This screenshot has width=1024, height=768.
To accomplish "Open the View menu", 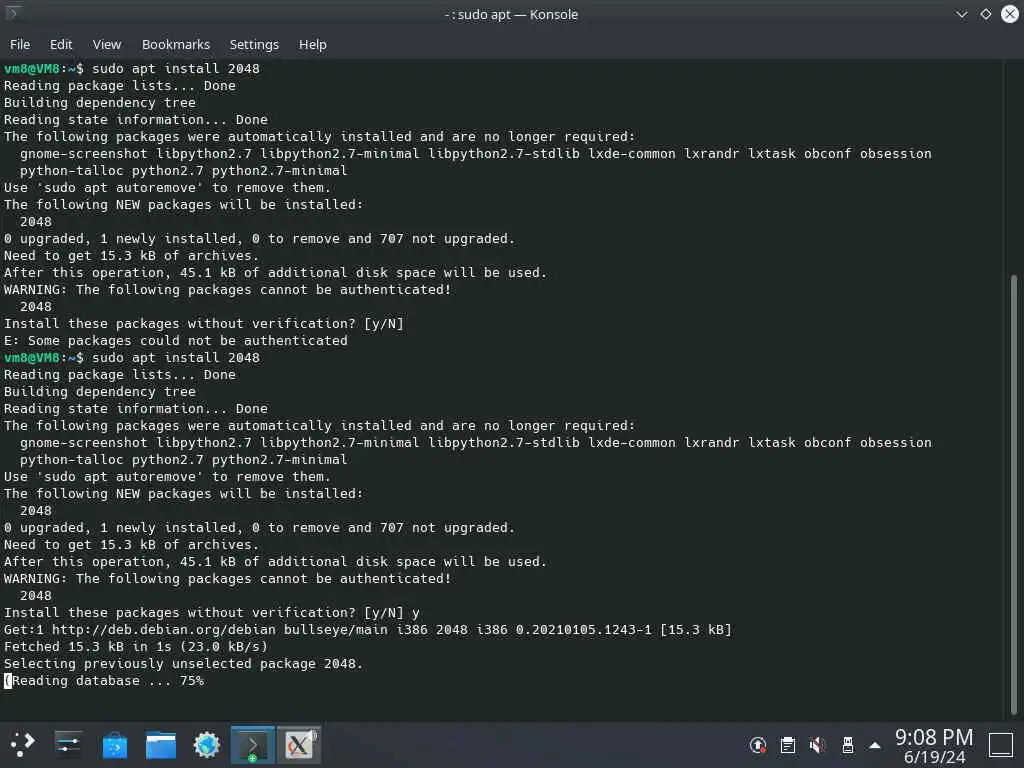I will (106, 44).
